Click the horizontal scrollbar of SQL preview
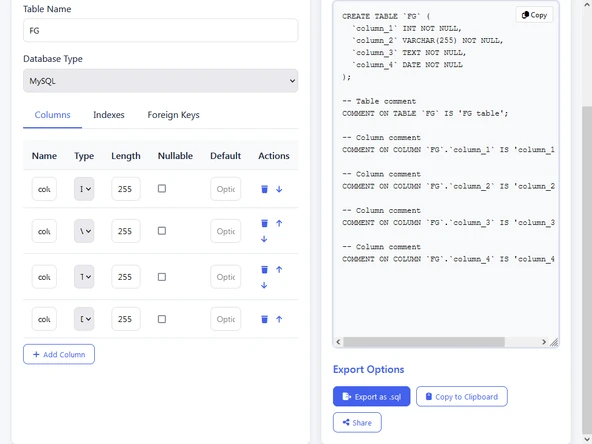Screen dimensions: 592x444 tap(424, 342)
